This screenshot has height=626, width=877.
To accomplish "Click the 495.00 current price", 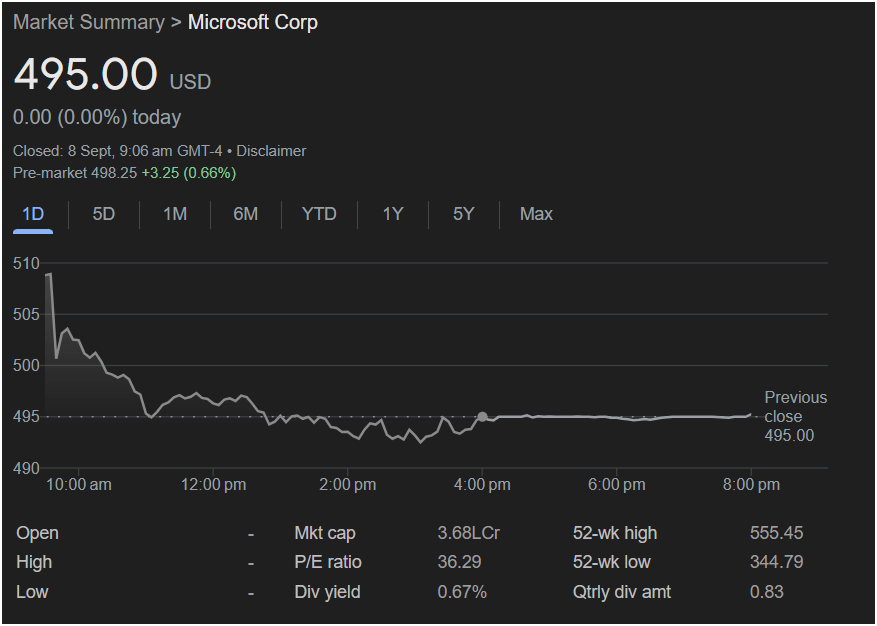I will pos(86,74).
